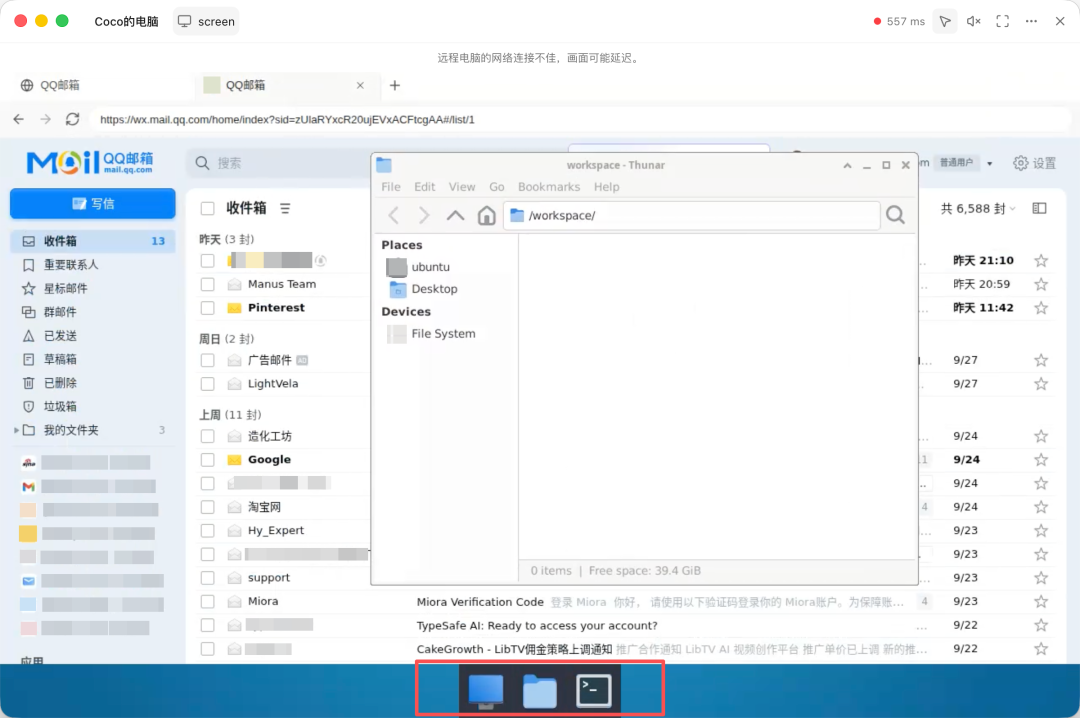Check the LightVela email checkbox

[207, 384]
